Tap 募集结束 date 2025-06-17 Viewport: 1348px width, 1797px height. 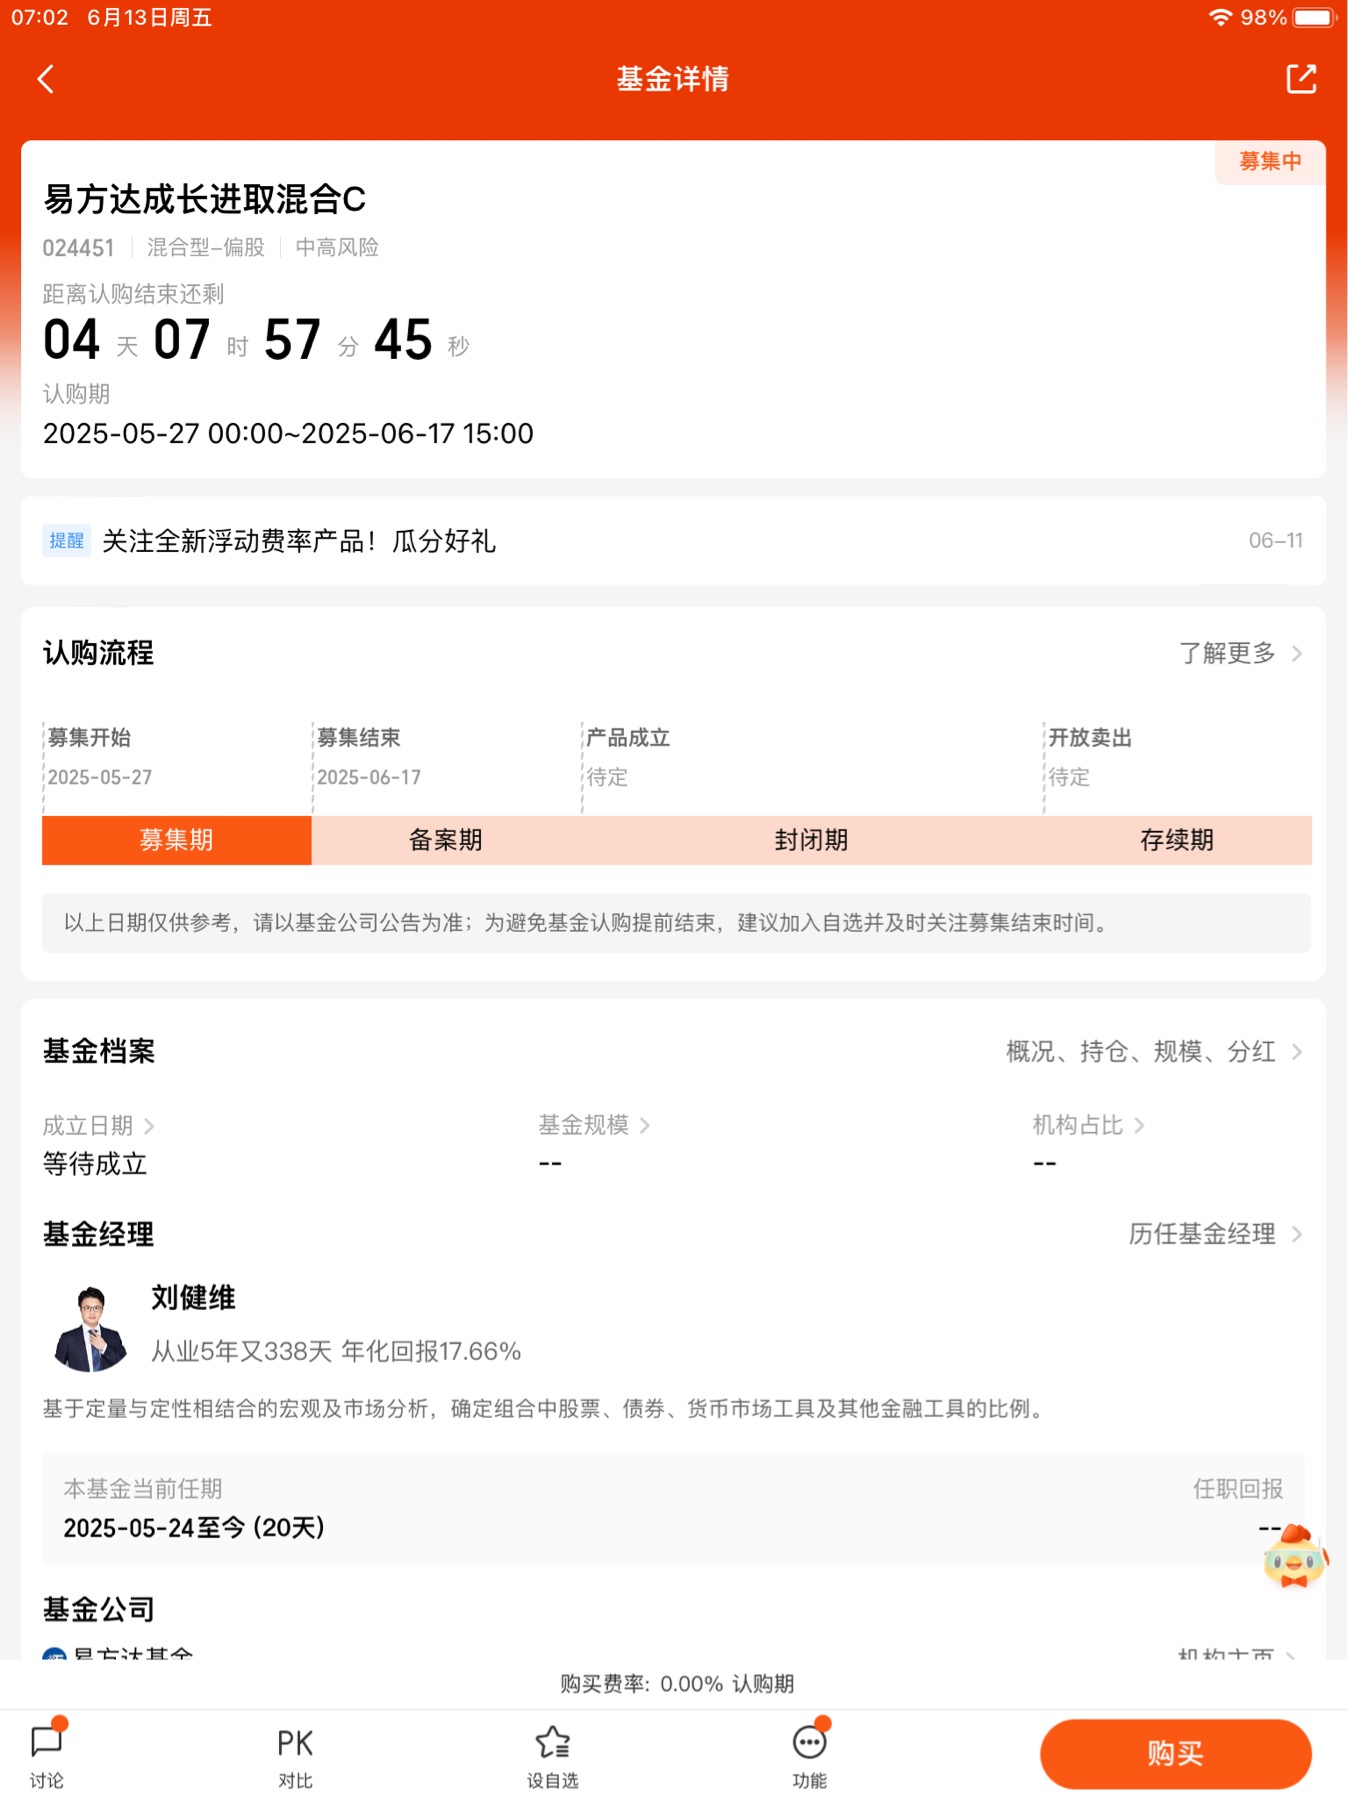coord(369,777)
